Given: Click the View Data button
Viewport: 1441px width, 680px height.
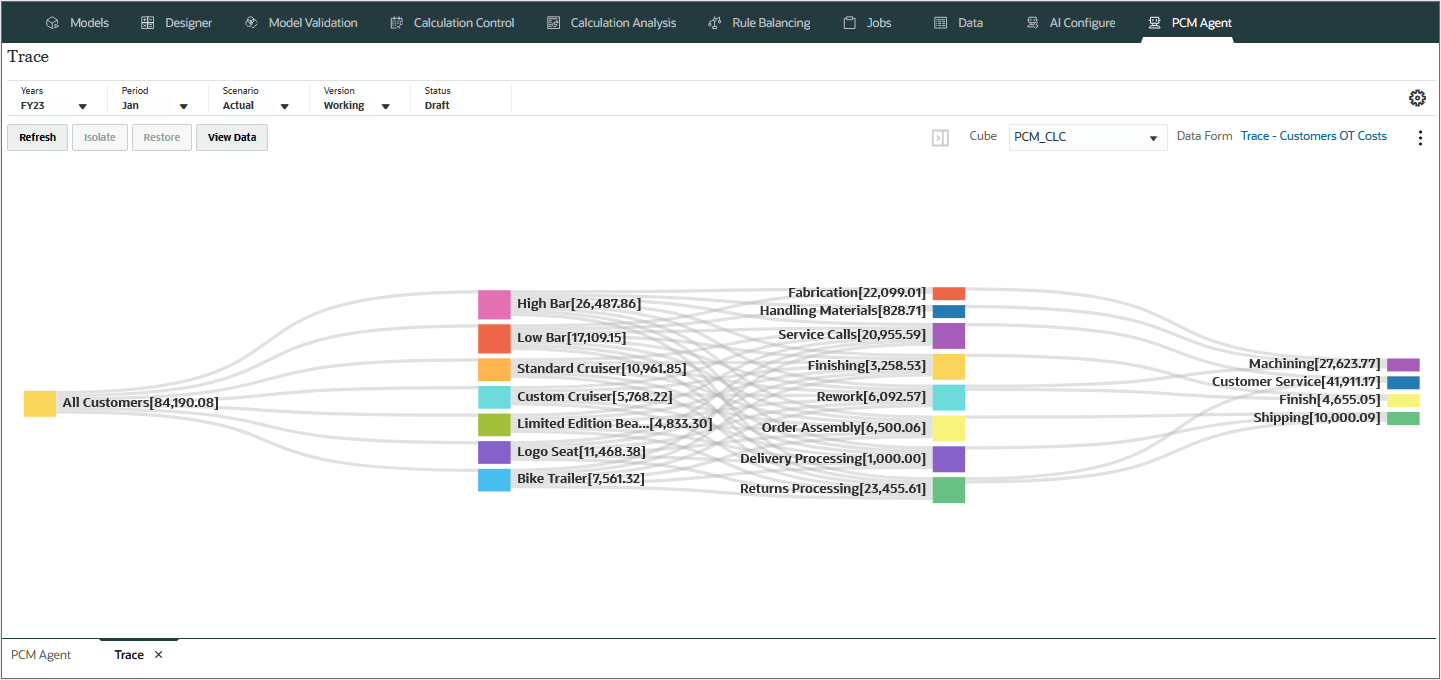Looking at the screenshot, I should coord(232,138).
